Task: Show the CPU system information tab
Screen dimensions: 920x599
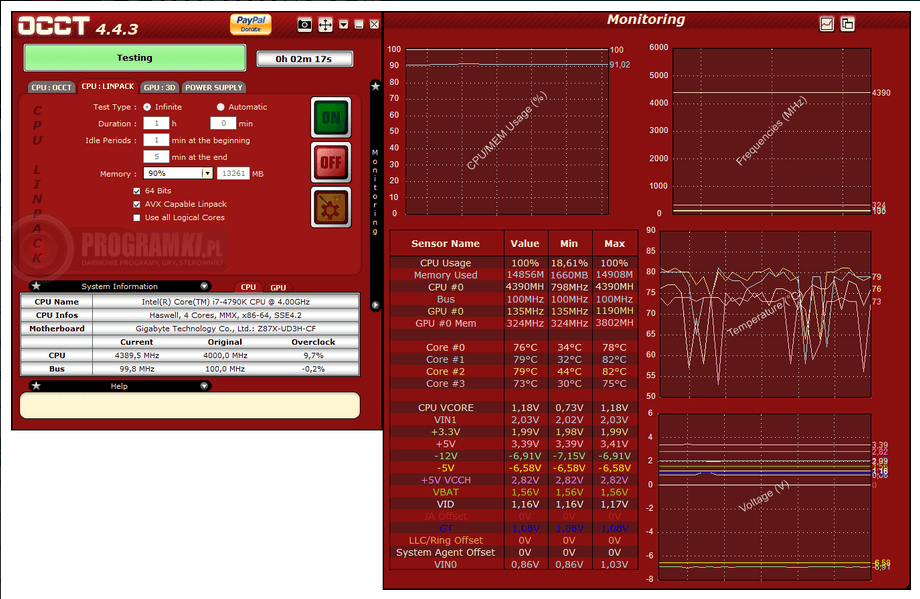Action: tap(248, 287)
